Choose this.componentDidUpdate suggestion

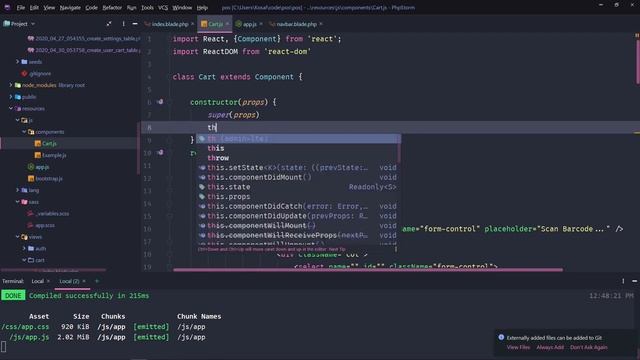point(297,216)
